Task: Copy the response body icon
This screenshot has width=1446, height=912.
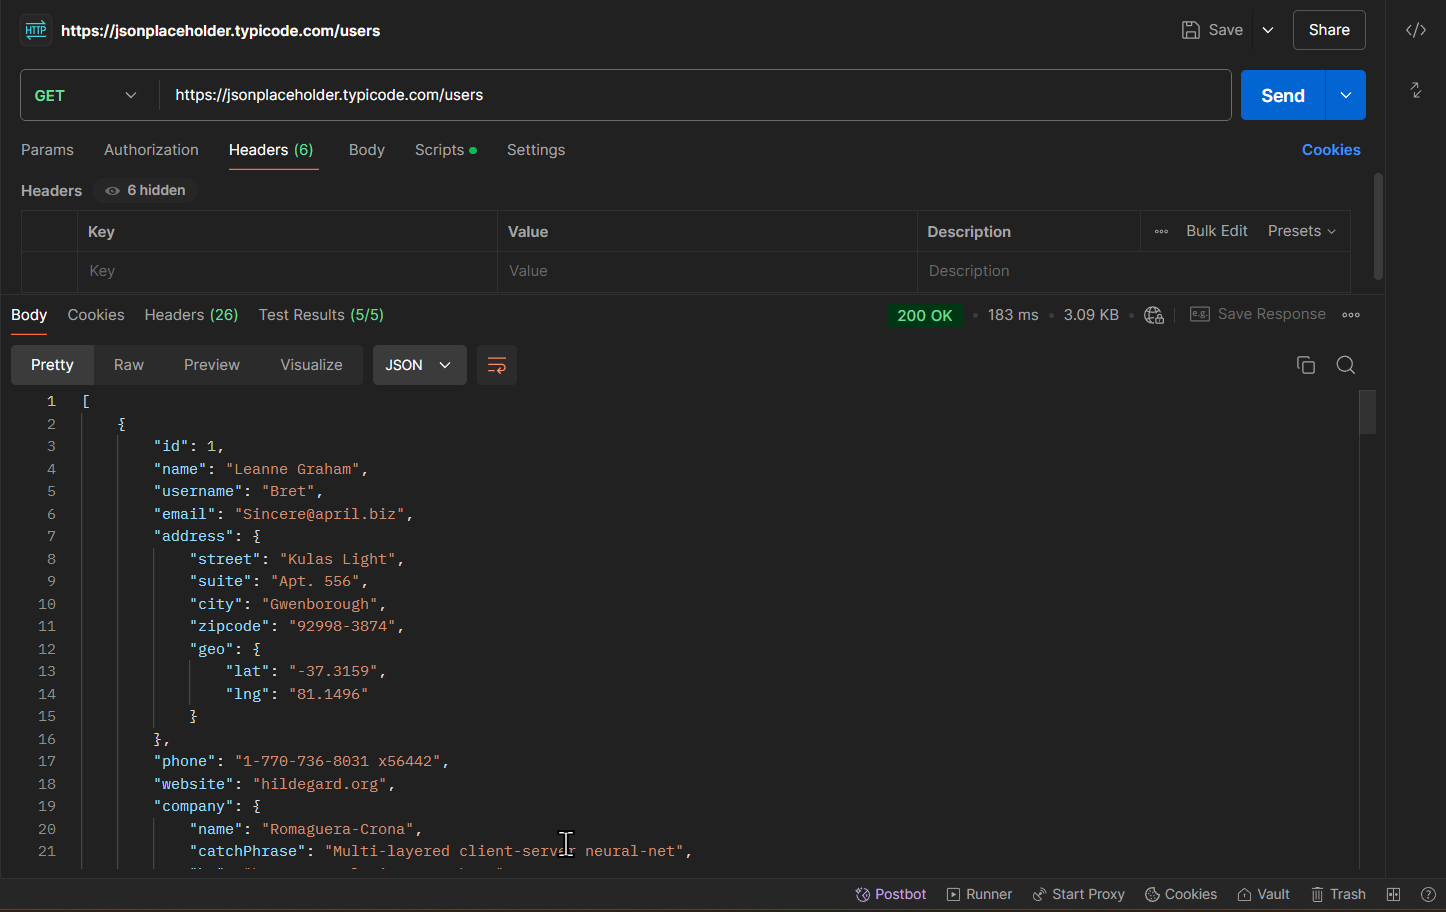Action: coord(1306,365)
